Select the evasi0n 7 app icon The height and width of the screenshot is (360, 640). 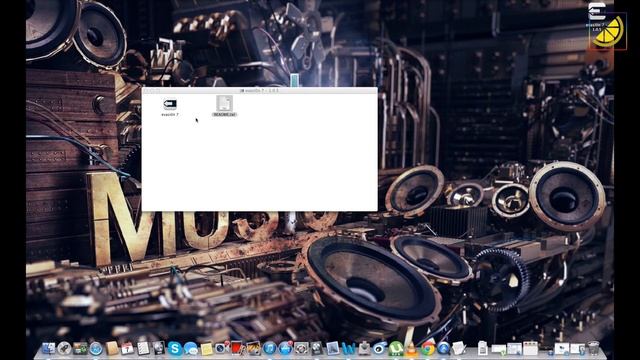click(x=170, y=104)
